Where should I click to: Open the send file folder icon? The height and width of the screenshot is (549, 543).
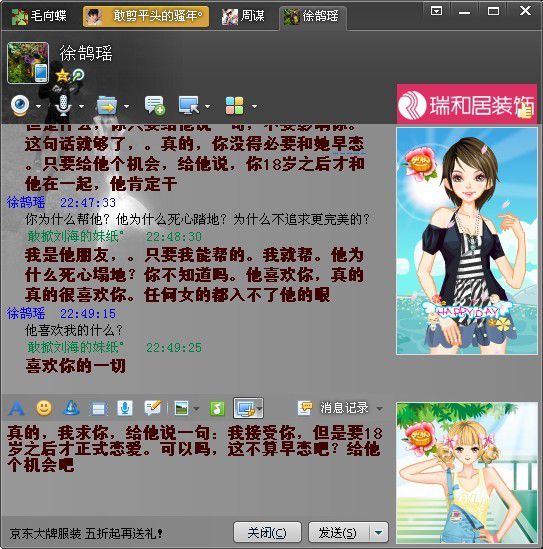(x=107, y=105)
